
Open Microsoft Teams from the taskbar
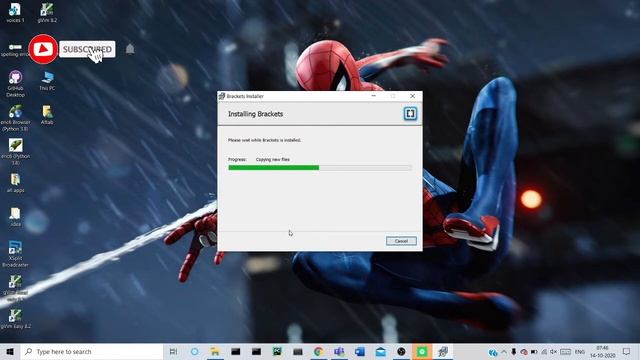click(339, 351)
